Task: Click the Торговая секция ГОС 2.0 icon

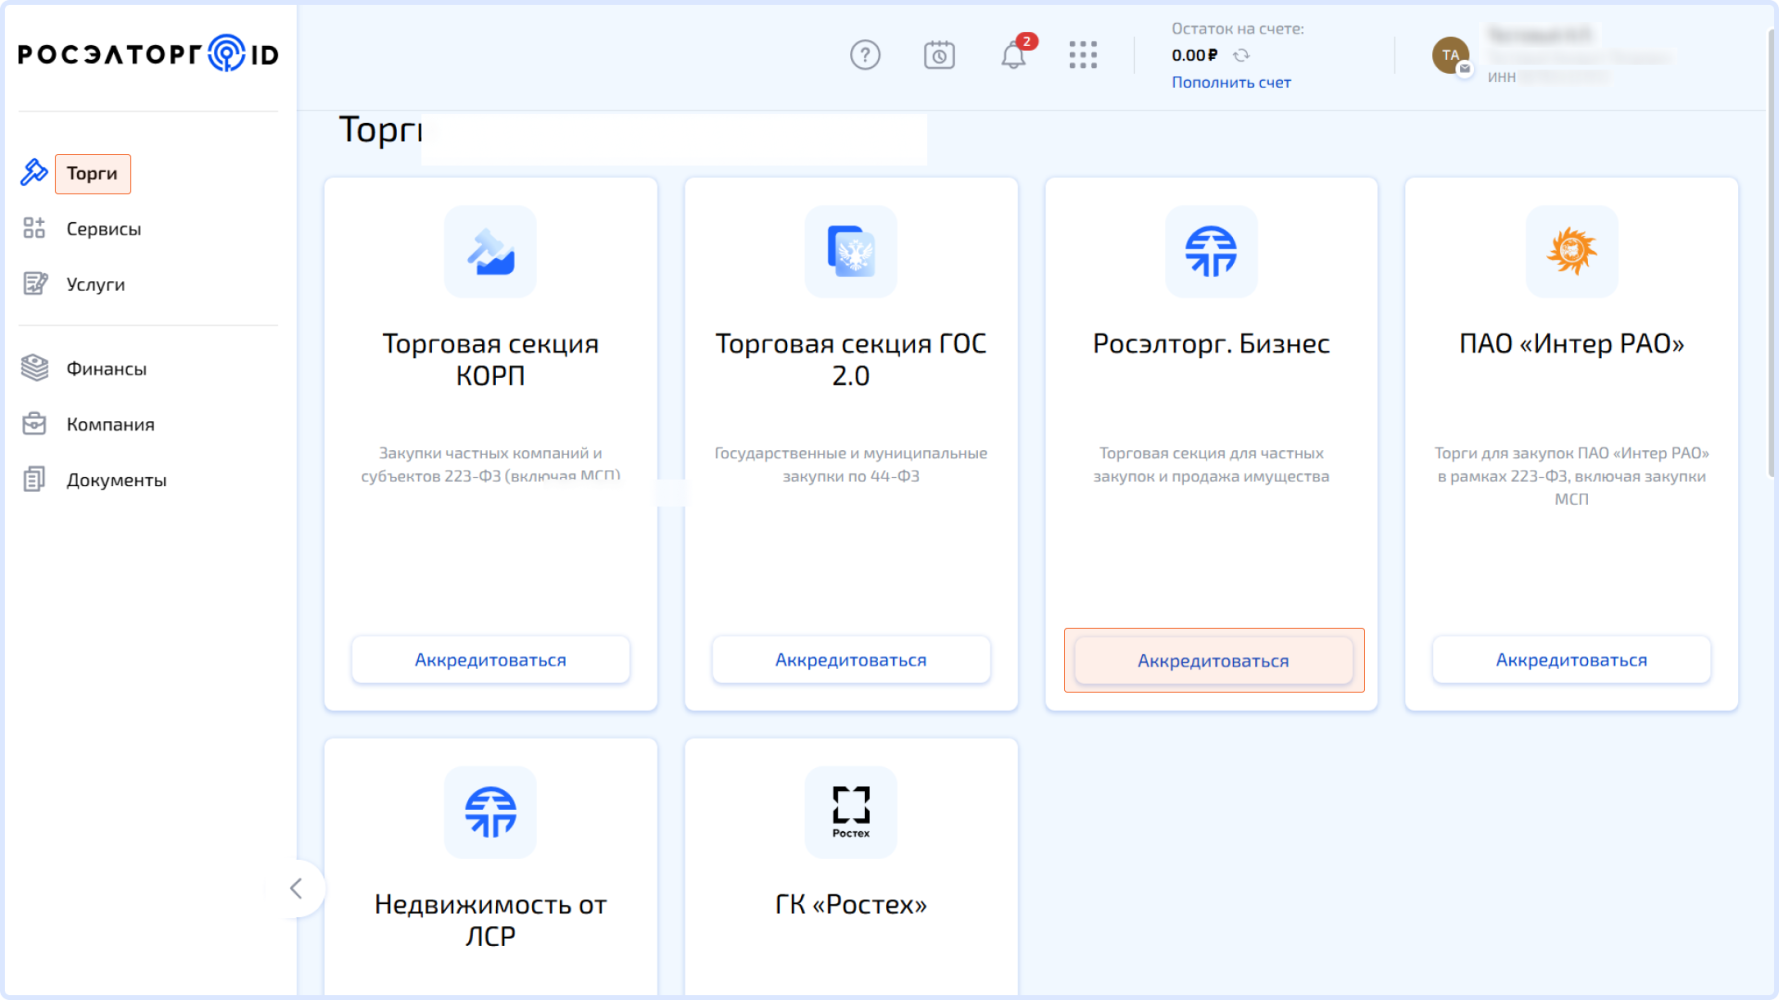Action: (851, 251)
